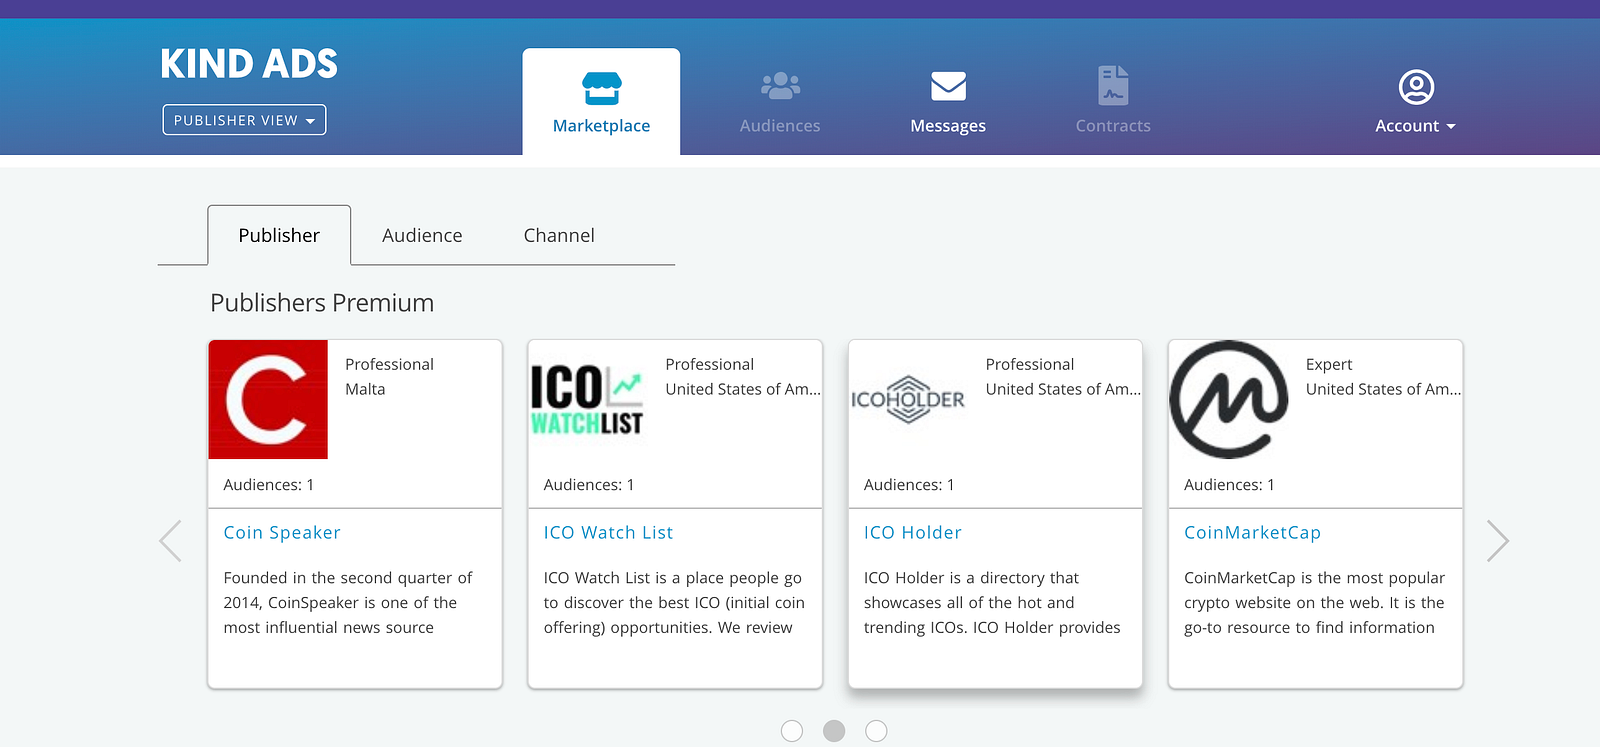Click the ICO Watchlist logo thumbnail
The height and width of the screenshot is (747, 1600).
(x=587, y=400)
